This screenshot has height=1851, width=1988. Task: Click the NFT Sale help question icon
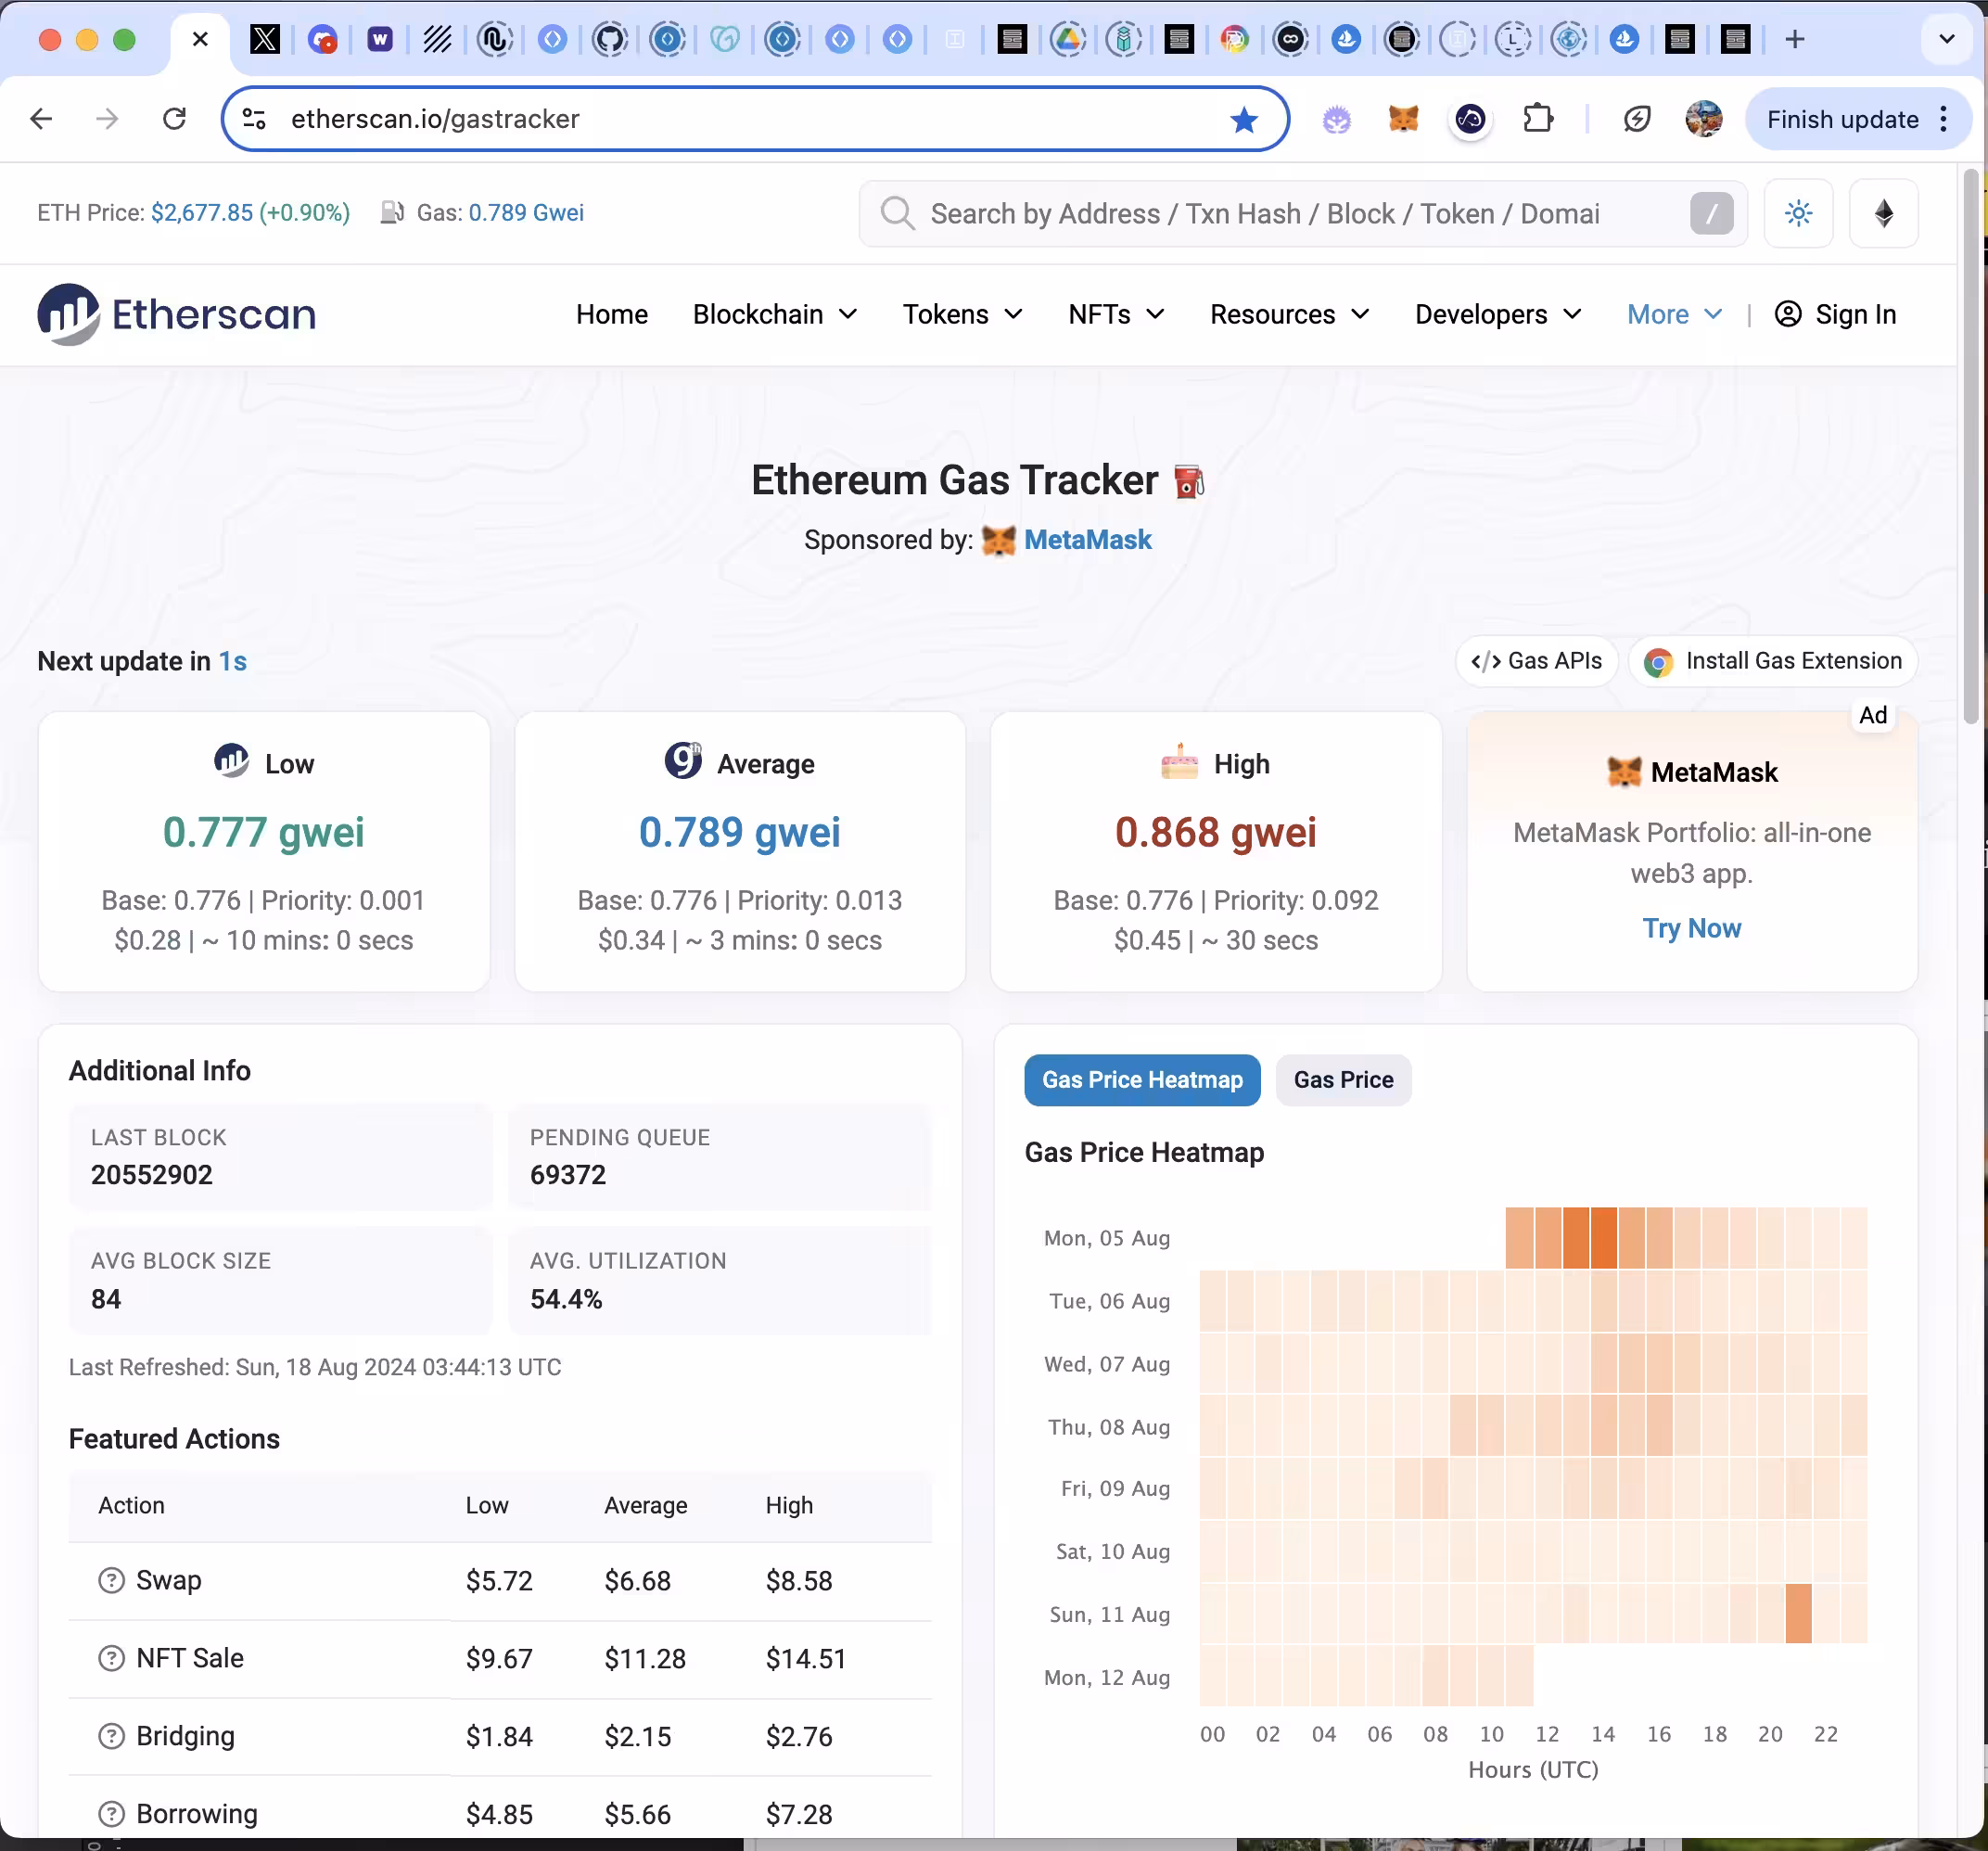(111, 1658)
